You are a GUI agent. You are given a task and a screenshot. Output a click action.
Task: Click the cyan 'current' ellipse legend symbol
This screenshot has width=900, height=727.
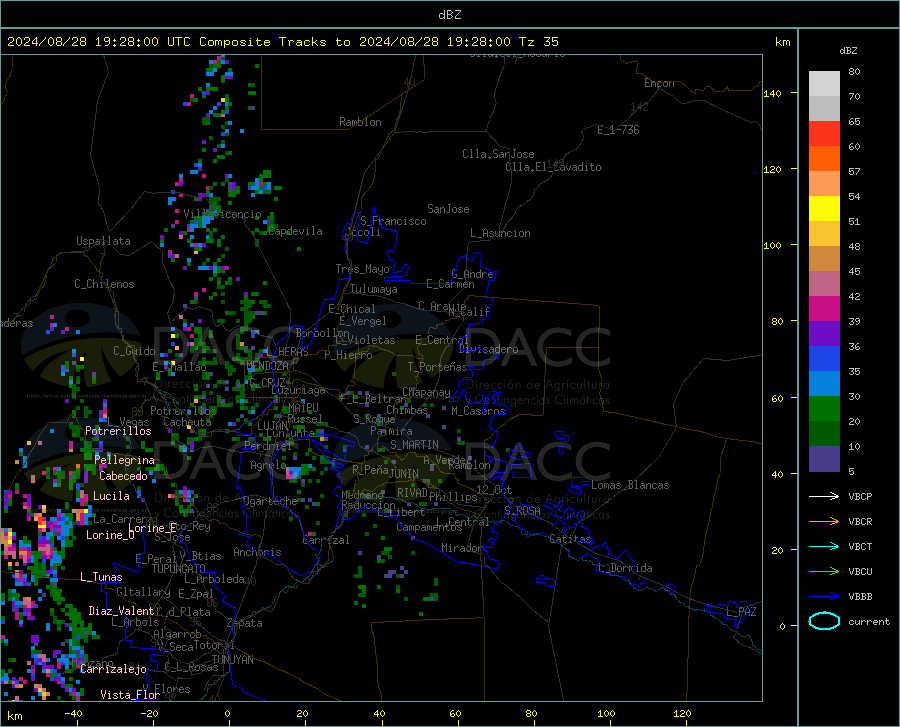(824, 621)
